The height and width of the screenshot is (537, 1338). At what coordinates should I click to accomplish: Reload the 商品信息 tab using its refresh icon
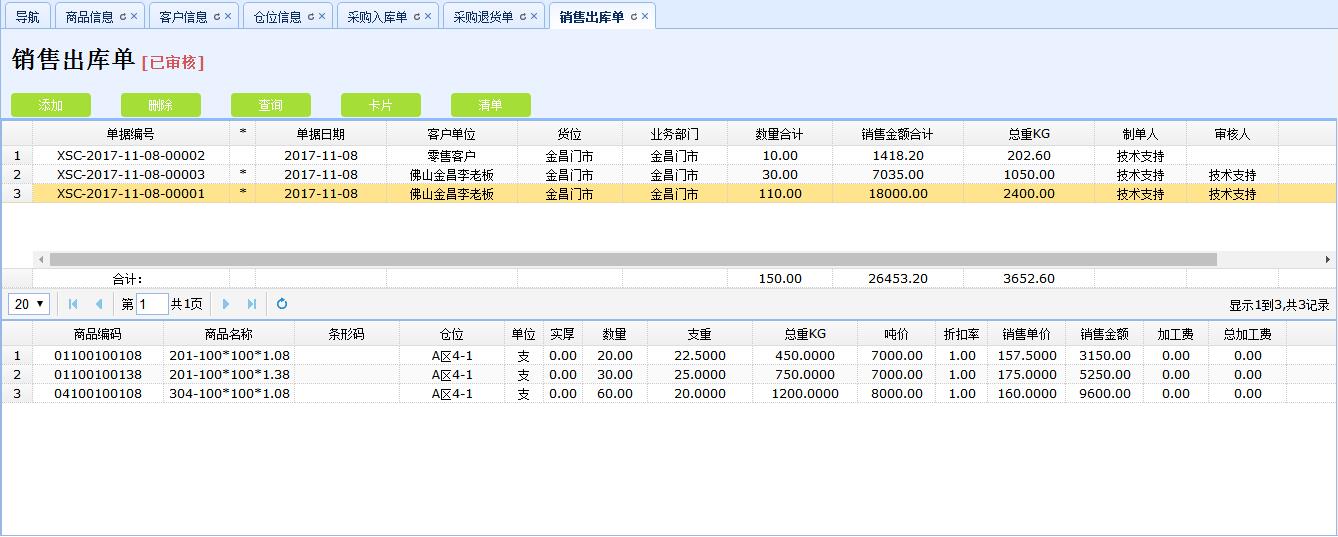coord(123,17)
